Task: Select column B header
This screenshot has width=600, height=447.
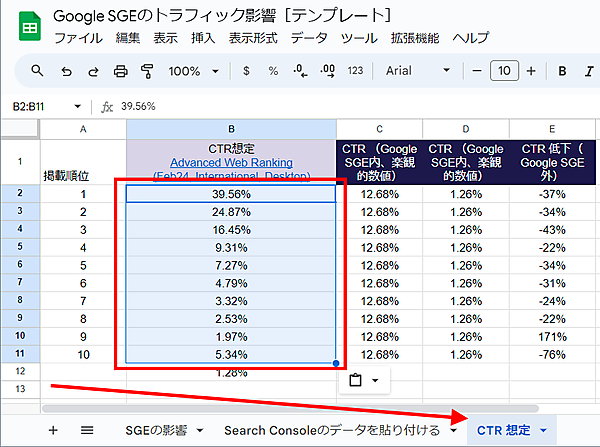Action: coord(232,129)
